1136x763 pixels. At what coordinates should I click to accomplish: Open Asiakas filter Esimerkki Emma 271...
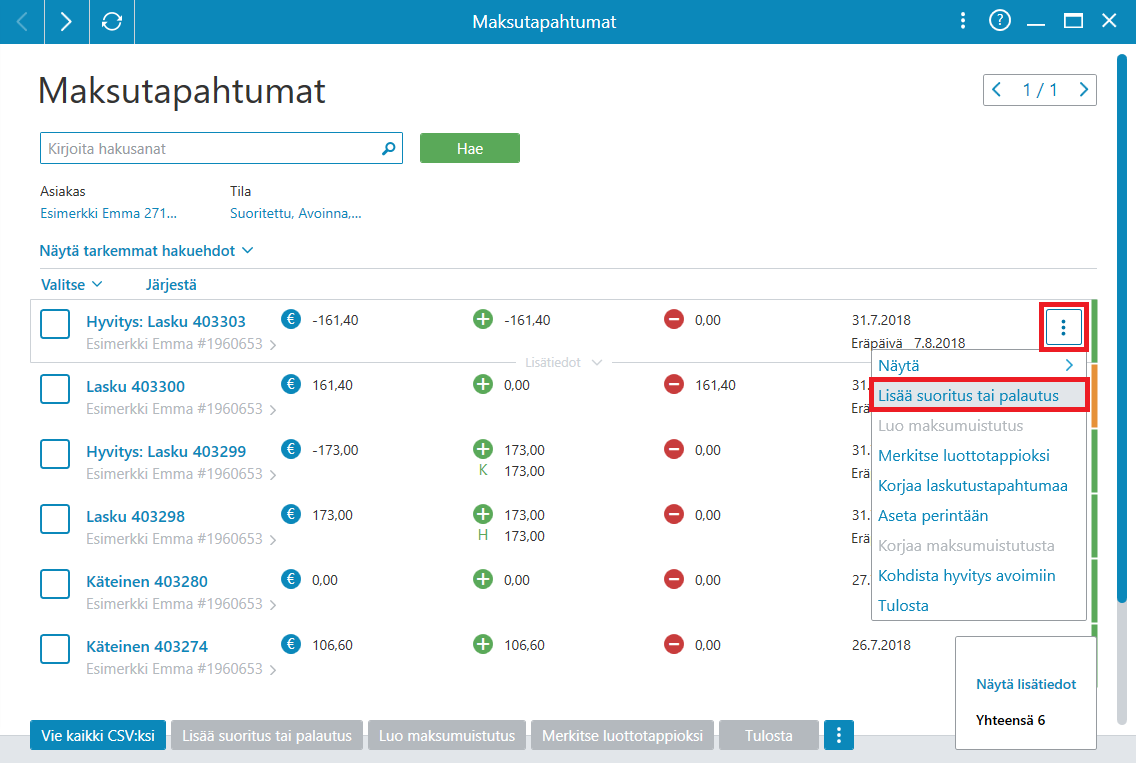click(x=108, y=213)
